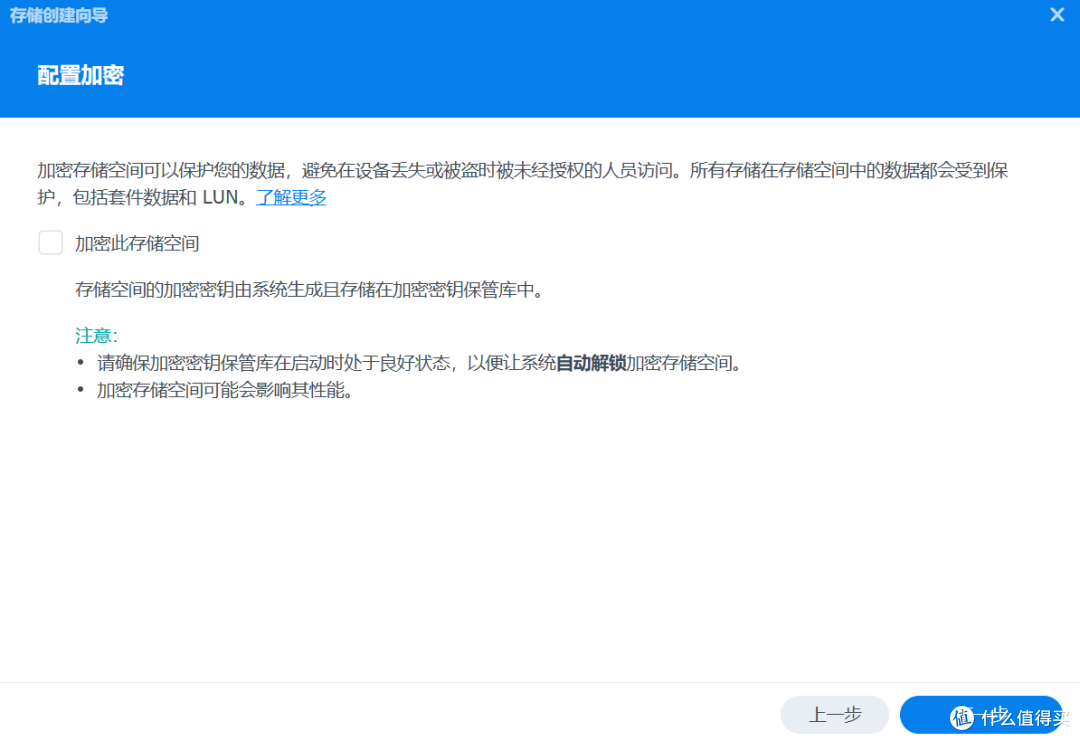This screenshot has width=1080, height=741.
Task: Dismiss the storage creation wizard
Action: coord(1057,14)
